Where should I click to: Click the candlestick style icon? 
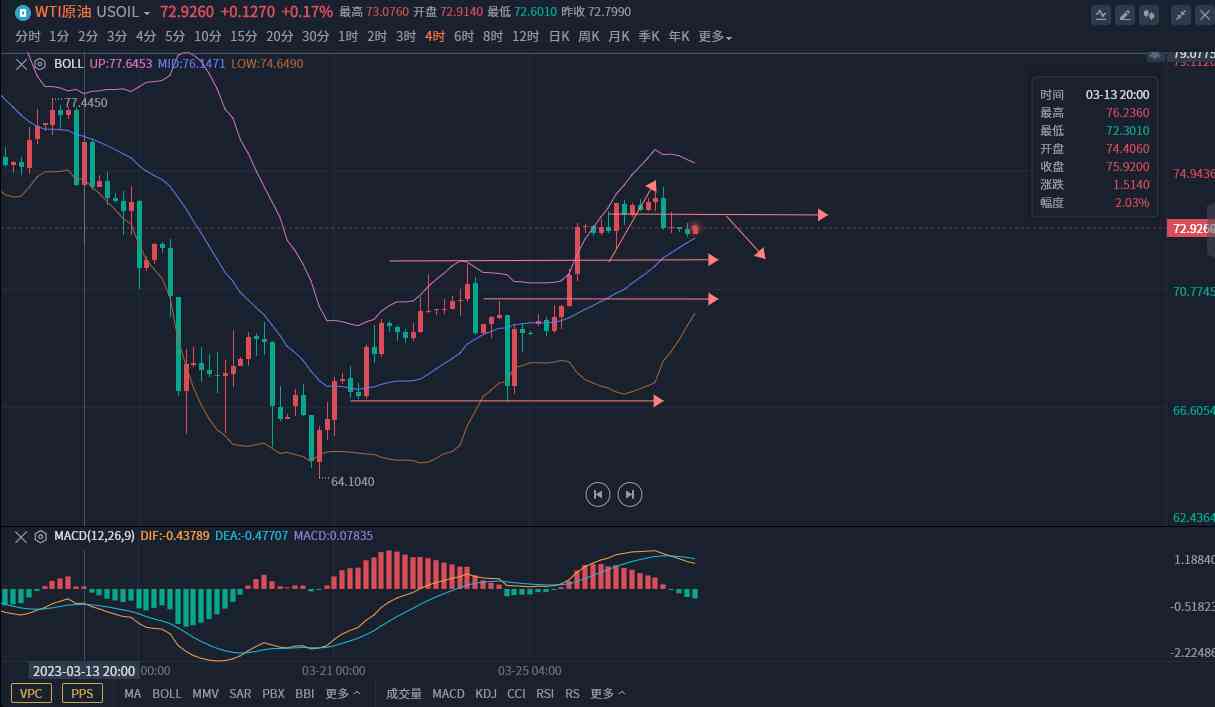pos(1149,14)
